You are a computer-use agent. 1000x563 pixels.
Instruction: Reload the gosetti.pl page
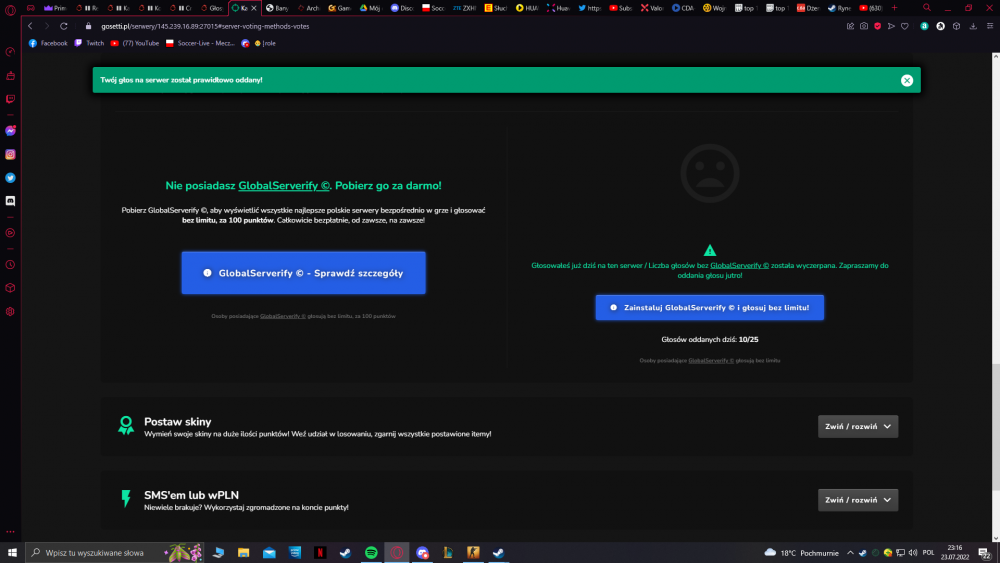[64, 26]
